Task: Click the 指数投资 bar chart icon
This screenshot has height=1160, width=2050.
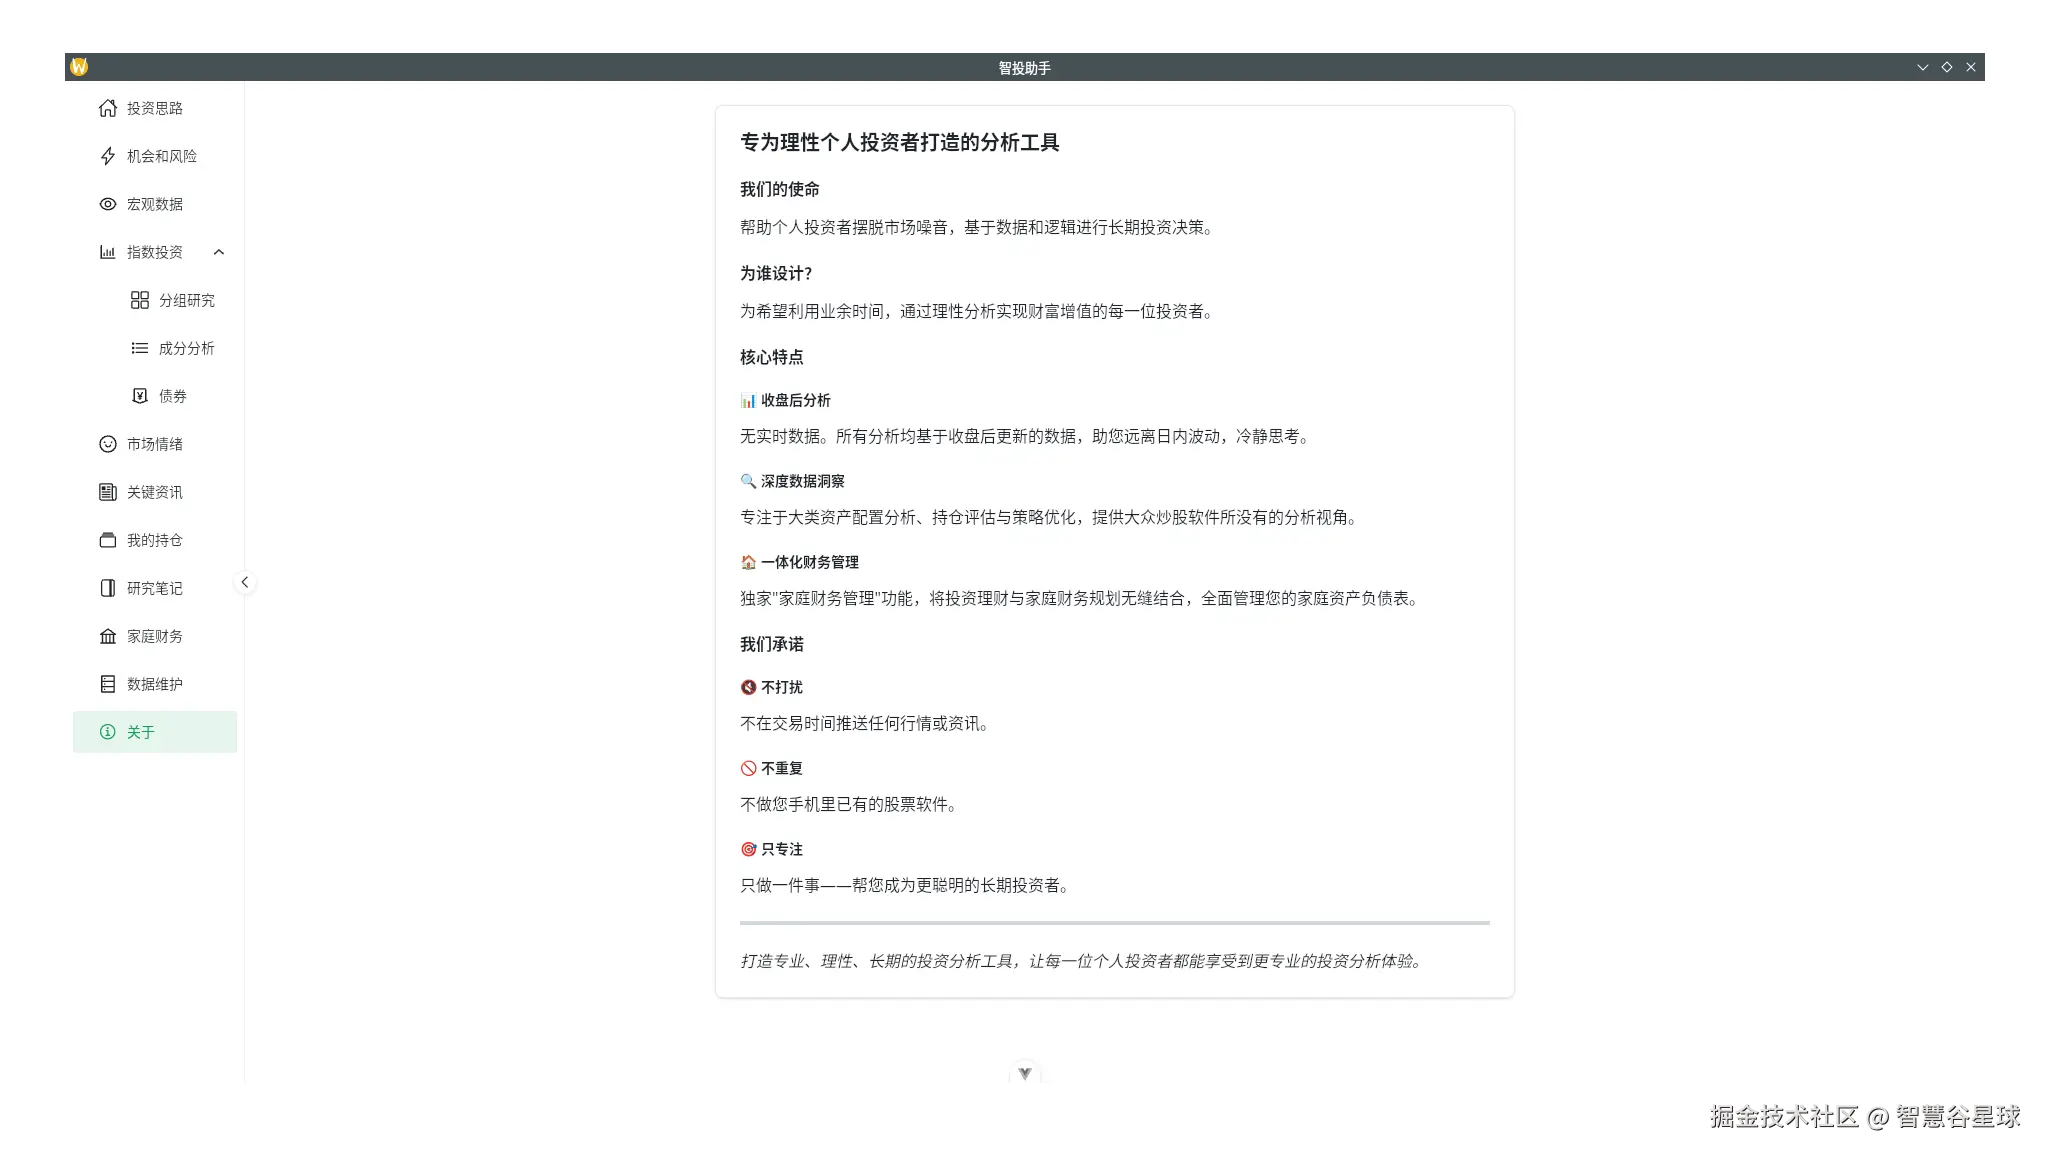Action: pyautogui.click(x=108, y=252)
